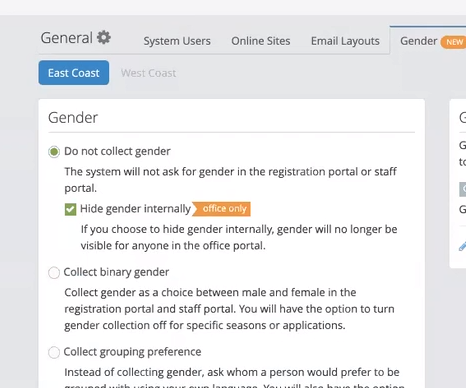Uncheck Hide gender internally checkbox
The image size is (466, 388).
70,210
